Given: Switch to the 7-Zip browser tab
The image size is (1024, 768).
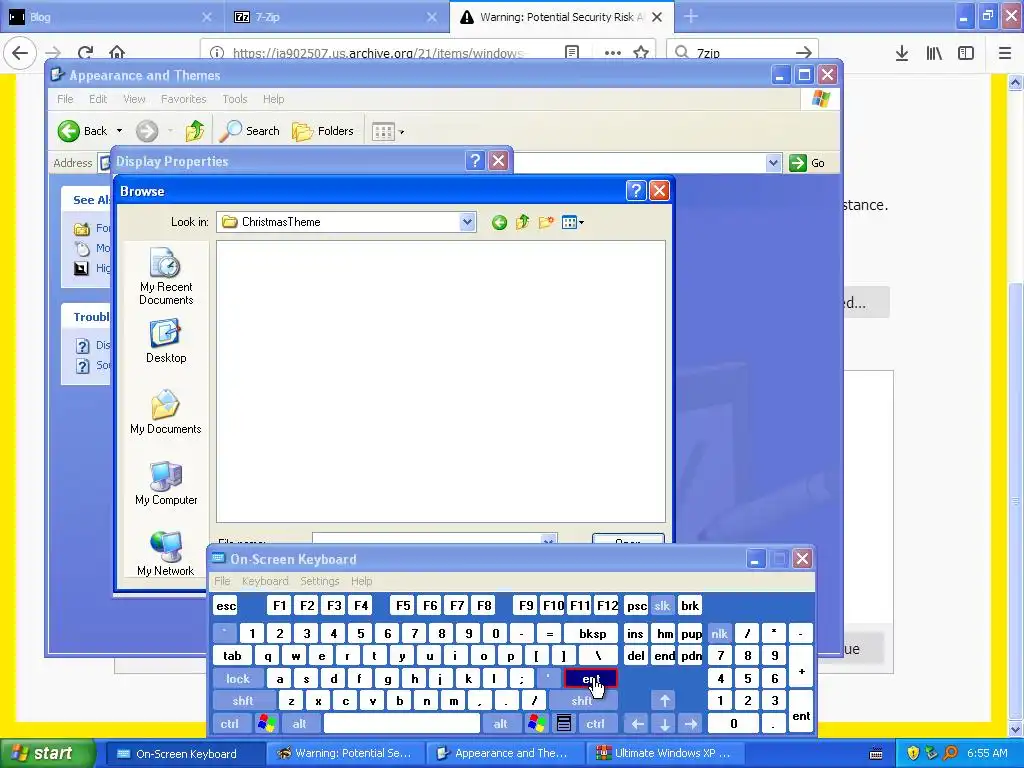Looking at the screenshot, I should (x=337, y=17).
